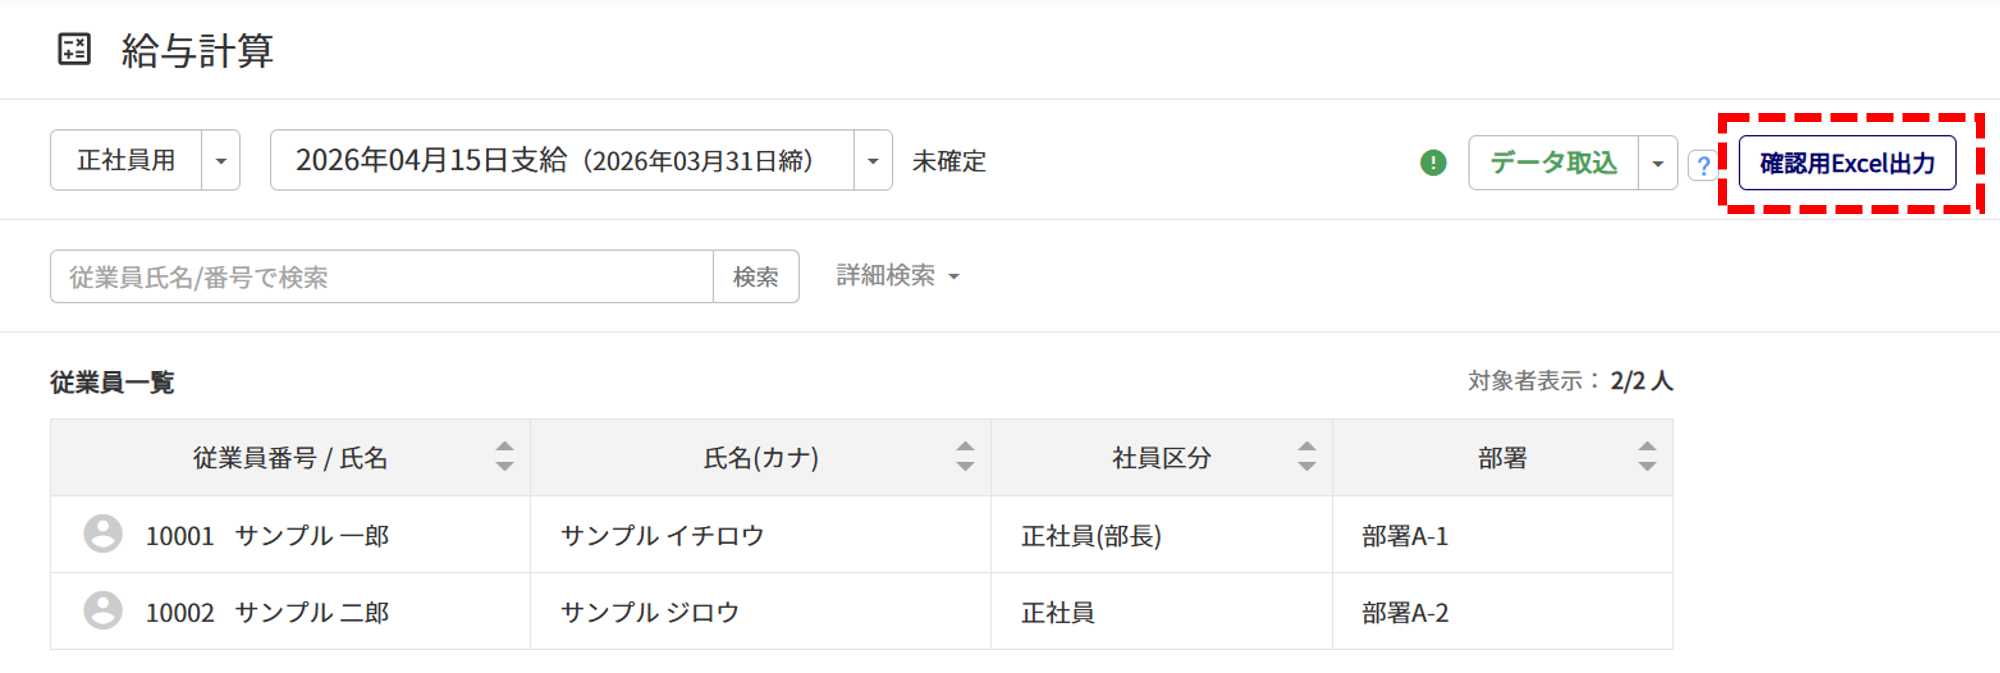2000x673 pixels.
Task: Open the 正社員用 dropdown arrow
Action: coord(221,161)
